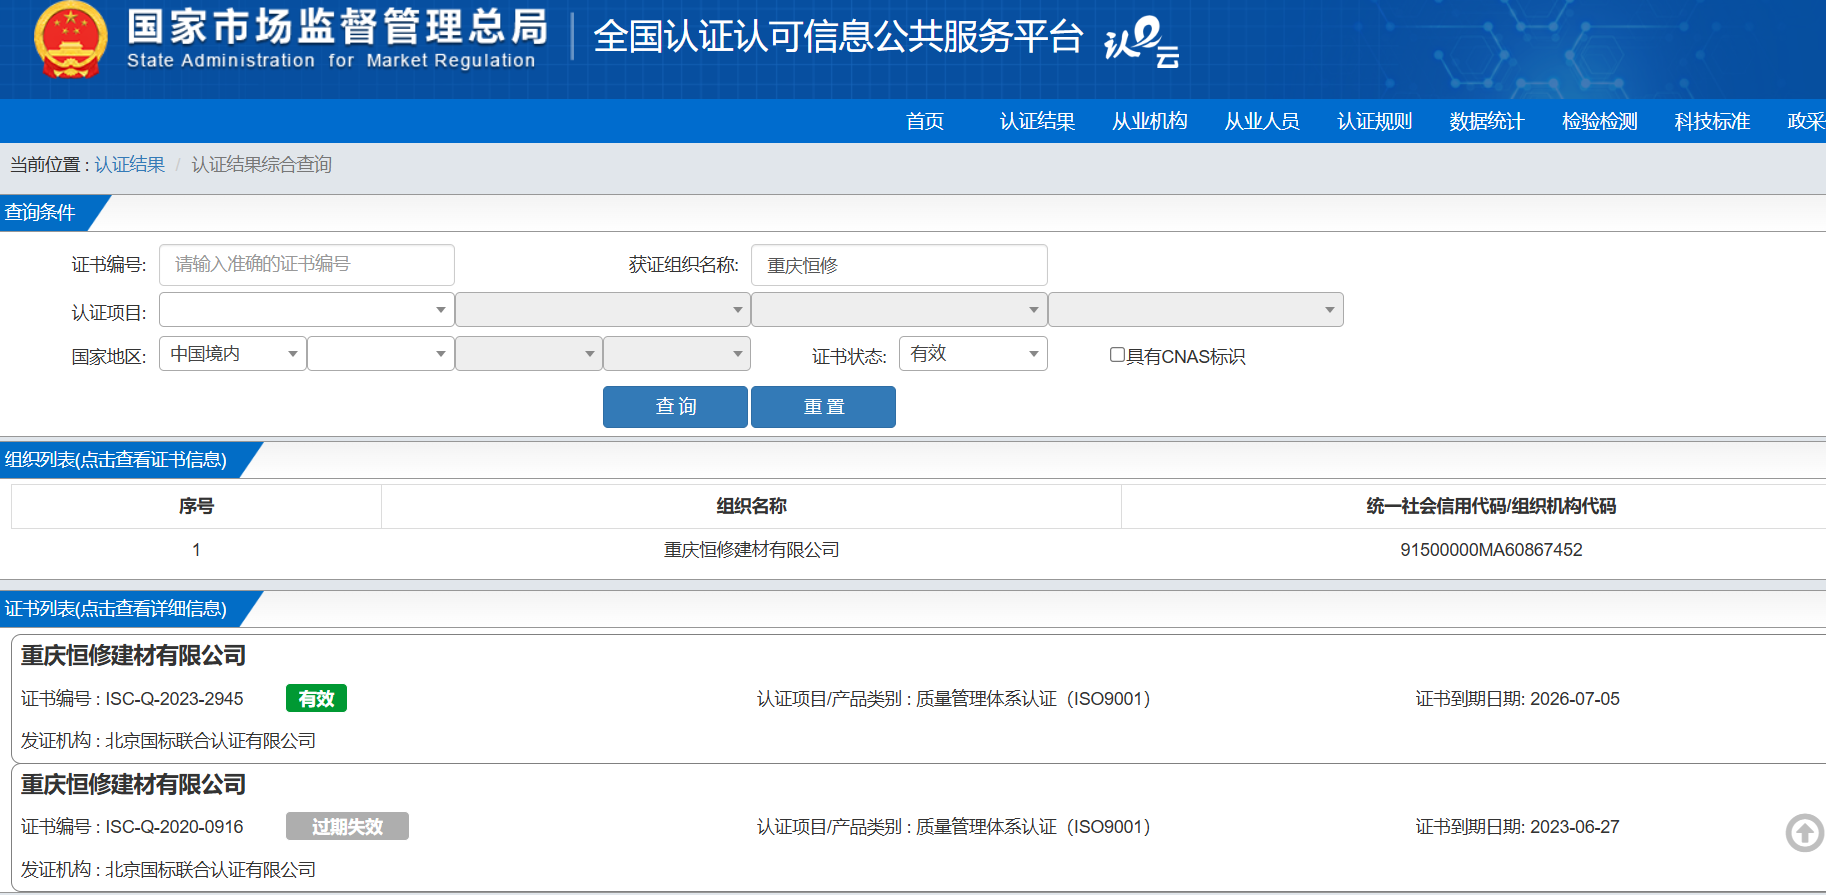Click the 序号 column header

196,506
